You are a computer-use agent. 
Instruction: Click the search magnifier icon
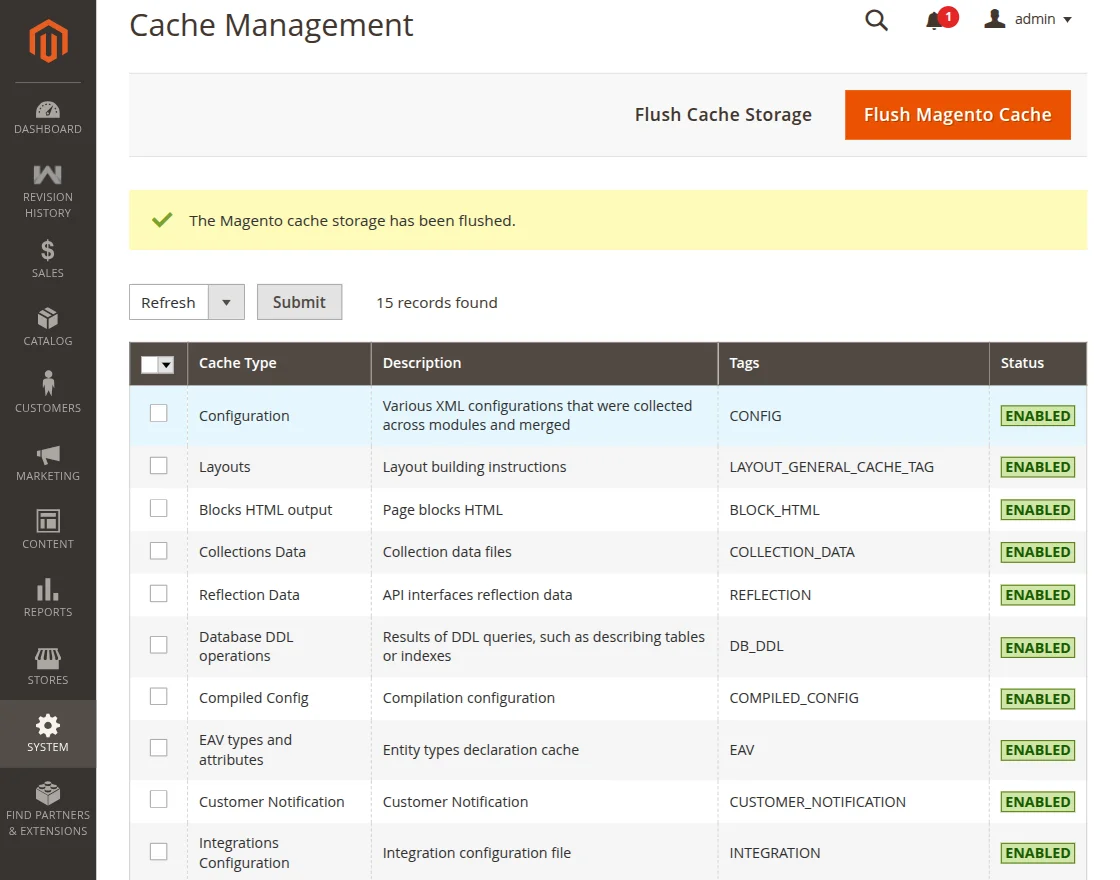point(876,20)
